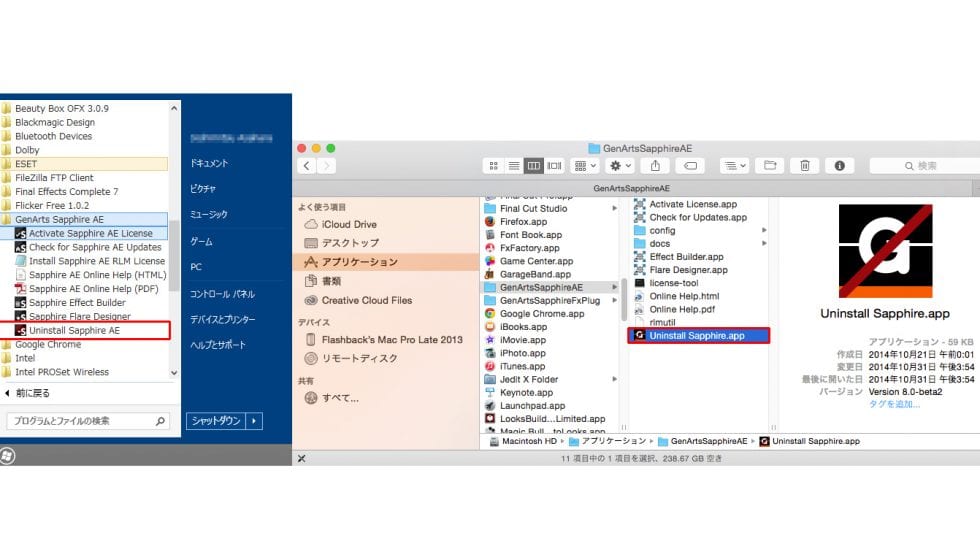Click the Share icon in Finder toolbar

(x=655, y=166)
